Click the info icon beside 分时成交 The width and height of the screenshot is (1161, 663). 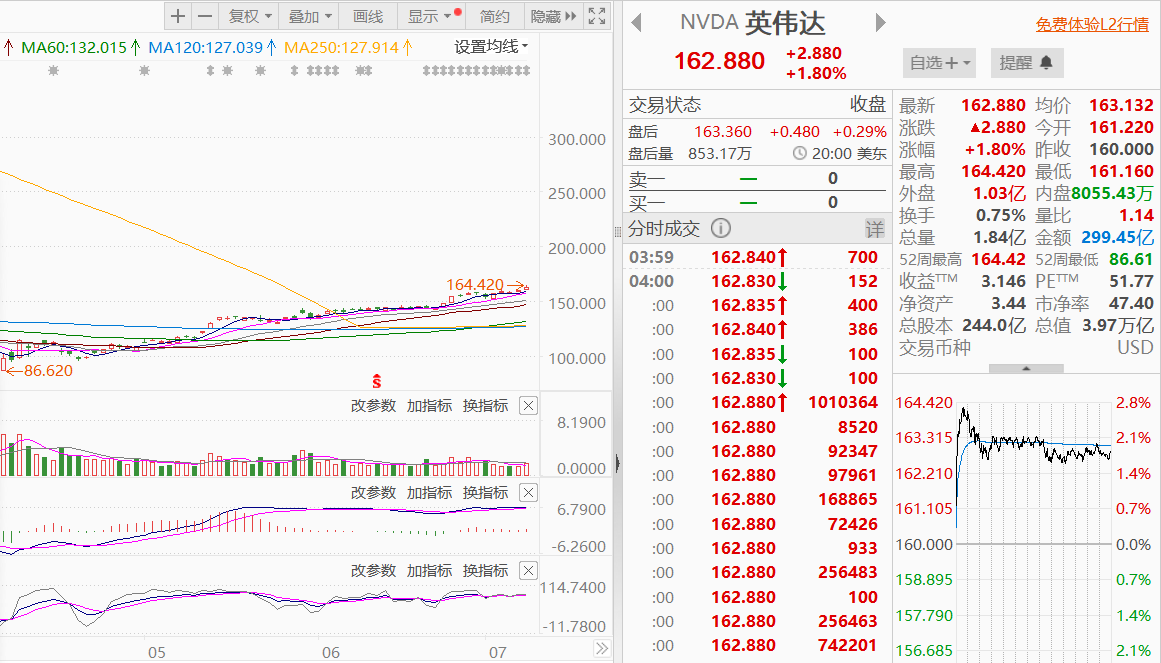(720, 228)
